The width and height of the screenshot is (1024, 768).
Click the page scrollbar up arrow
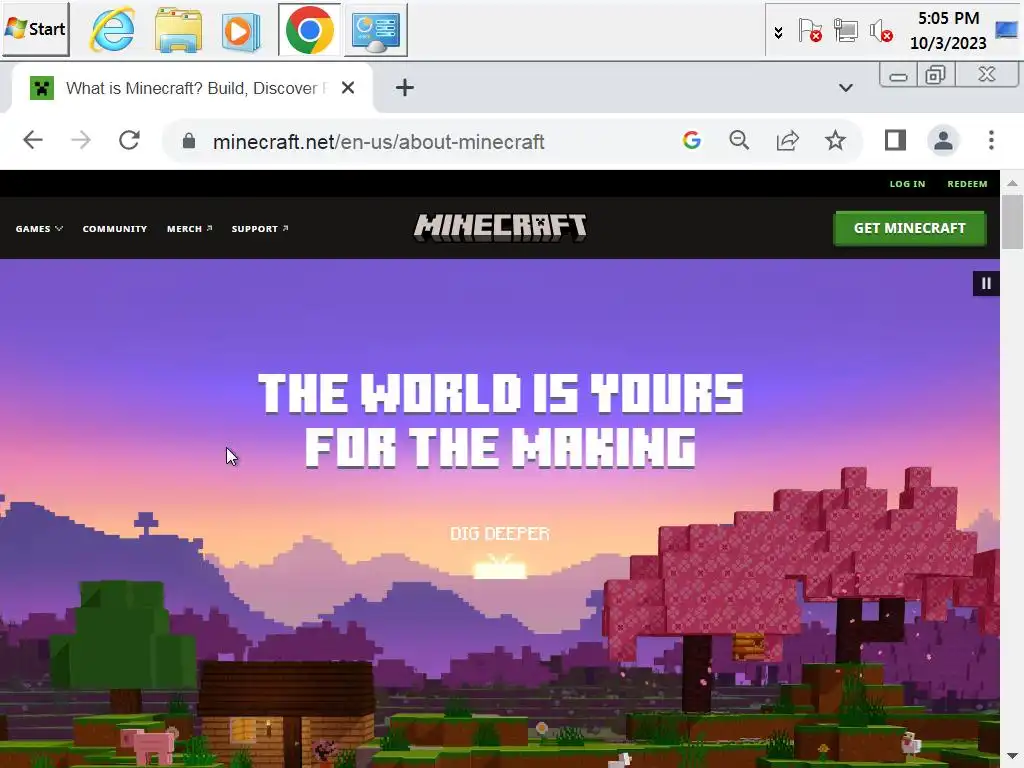(x=1012, y=184)
